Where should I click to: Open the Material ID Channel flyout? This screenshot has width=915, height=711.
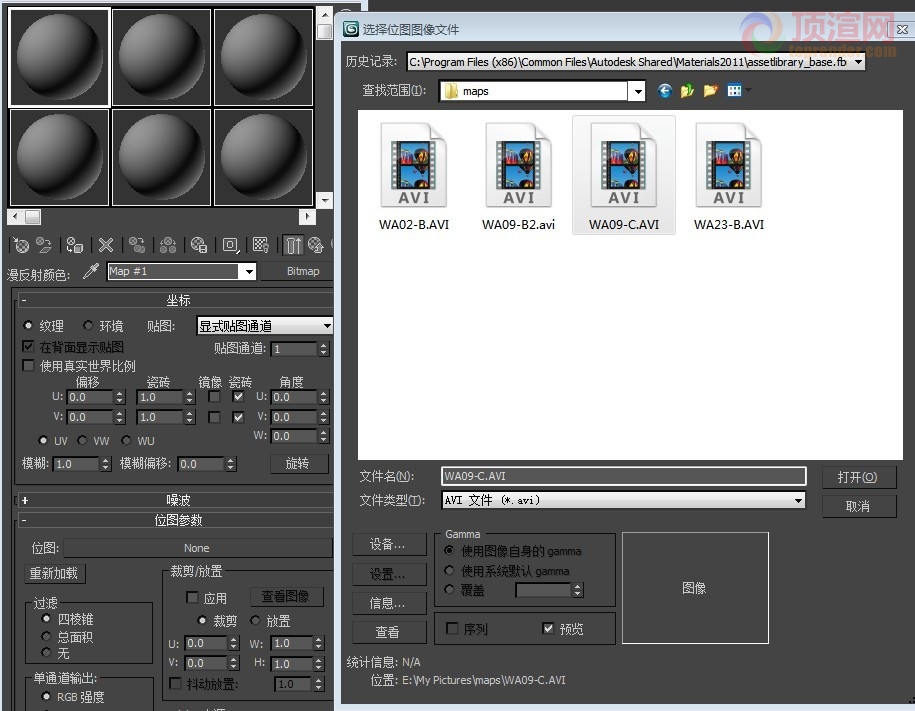tap(231, 245)
